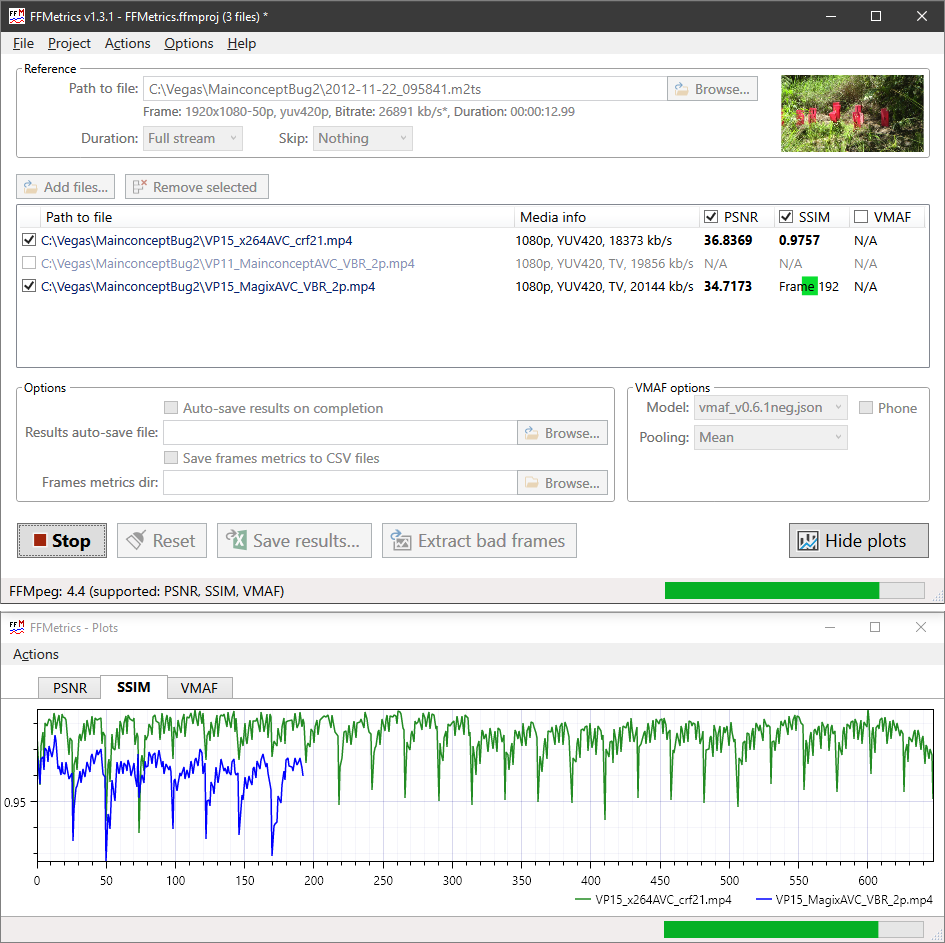Close the FFMetrics Plots window
This screenshot has width=945, height=943.
tap(921, 627)
